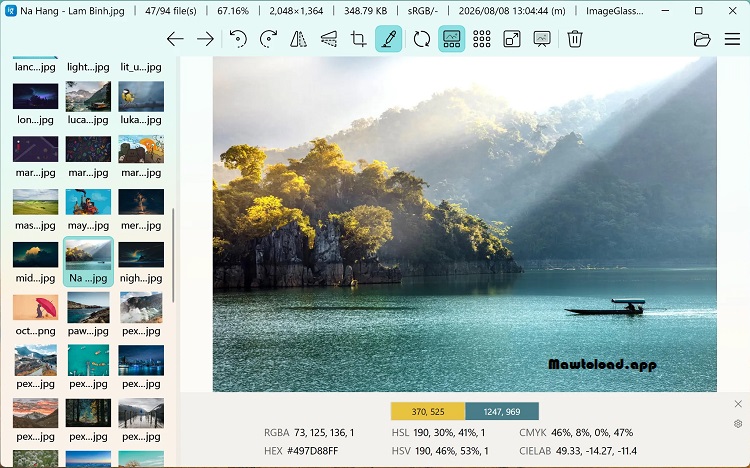The width and height of the screenshot is (750, 468).
Task: Click the lanc...jpg file label
Action: point(35,67)
